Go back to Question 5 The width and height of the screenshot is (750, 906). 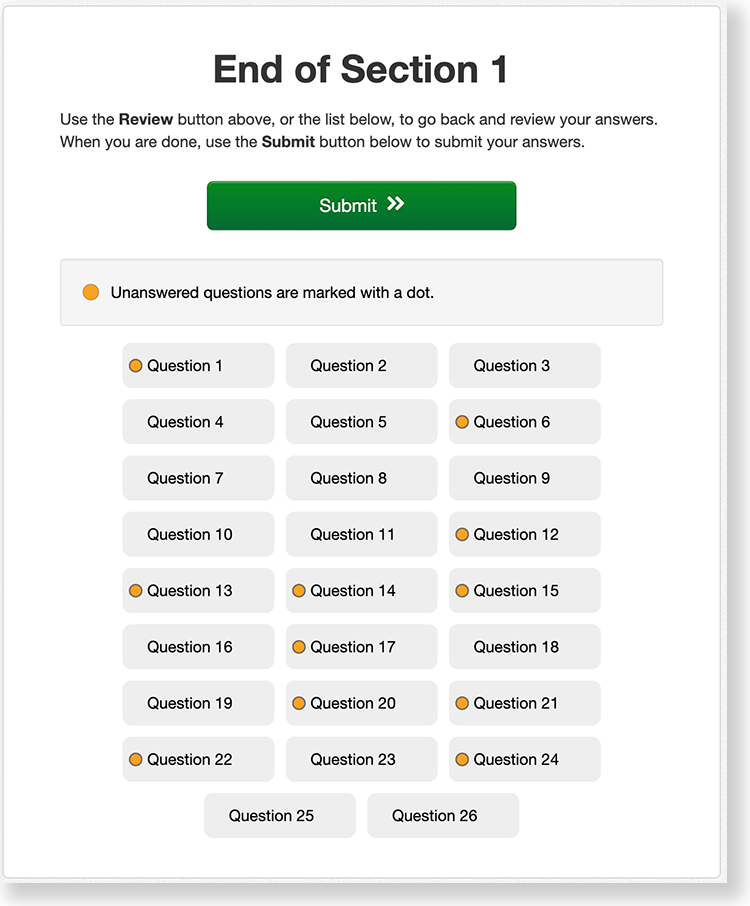(361, 422)
